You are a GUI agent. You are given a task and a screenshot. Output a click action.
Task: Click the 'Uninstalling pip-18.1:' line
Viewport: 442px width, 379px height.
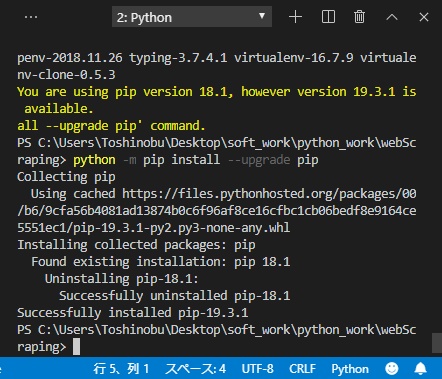click(x=122, y=279)
